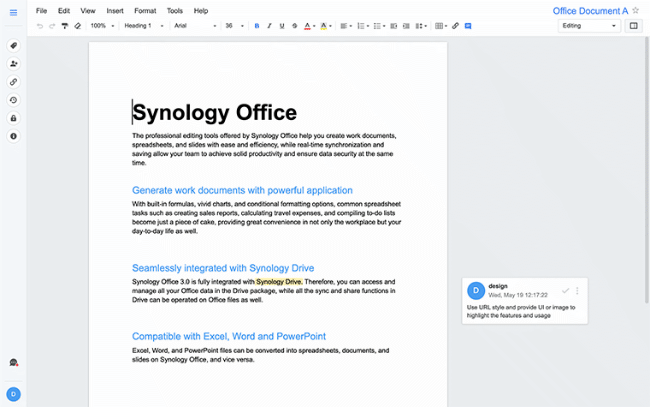Open the Help menu
Screen dimensions: 650x407
pos(201,11)
